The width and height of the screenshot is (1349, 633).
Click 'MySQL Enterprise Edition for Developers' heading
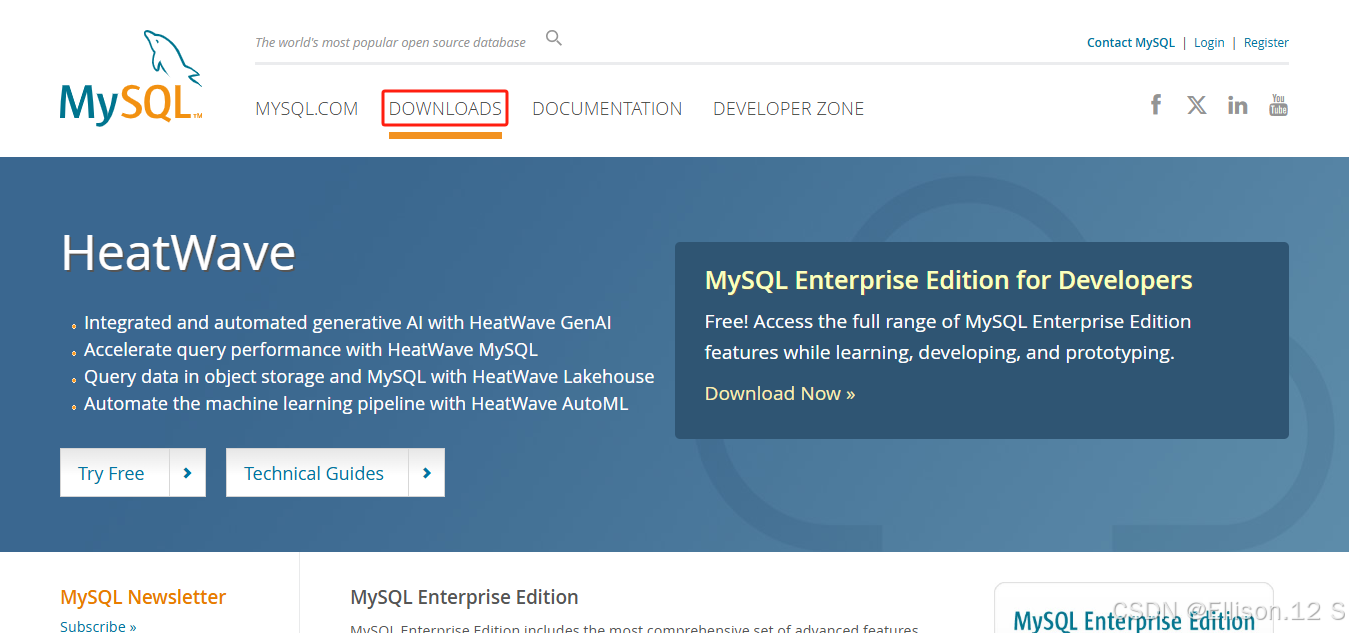click(x=948, y=280)
